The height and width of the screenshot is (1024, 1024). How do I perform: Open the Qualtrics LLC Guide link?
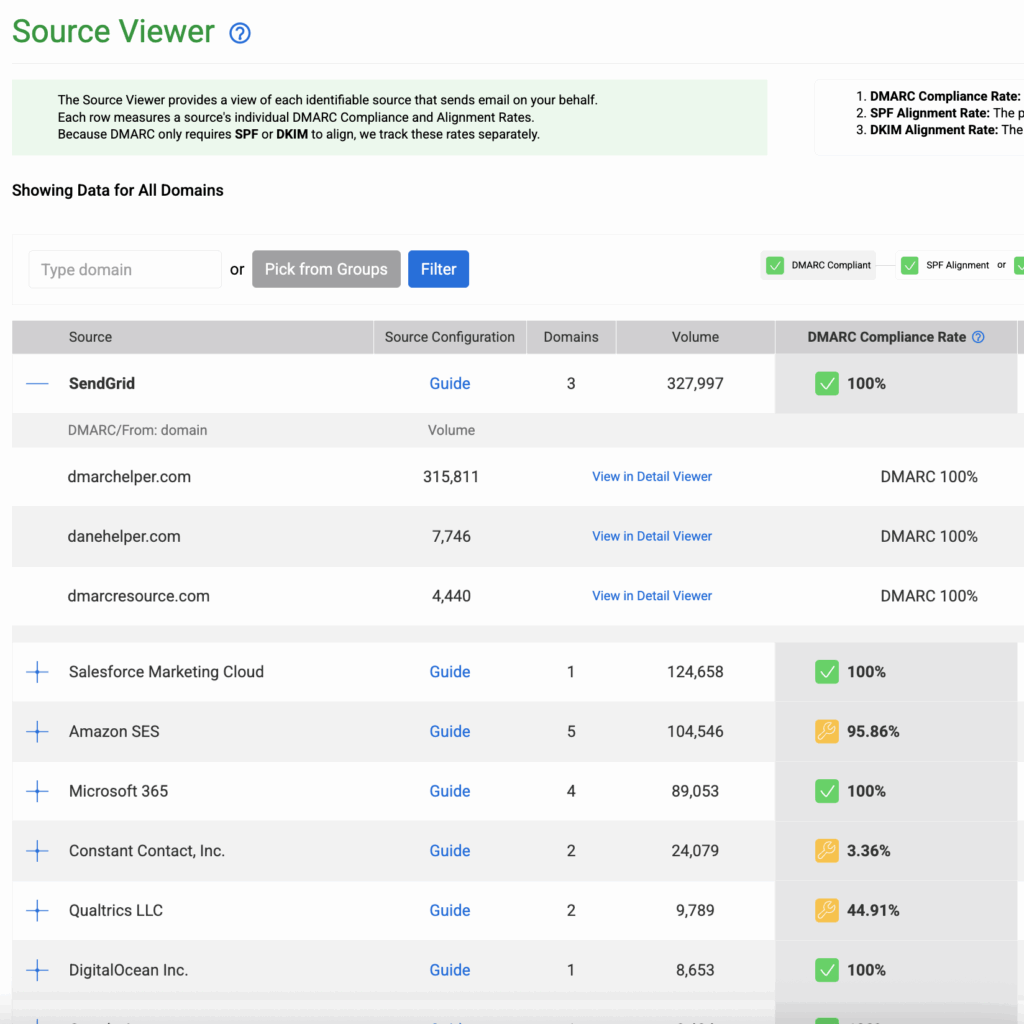click(x=449, y=910)
